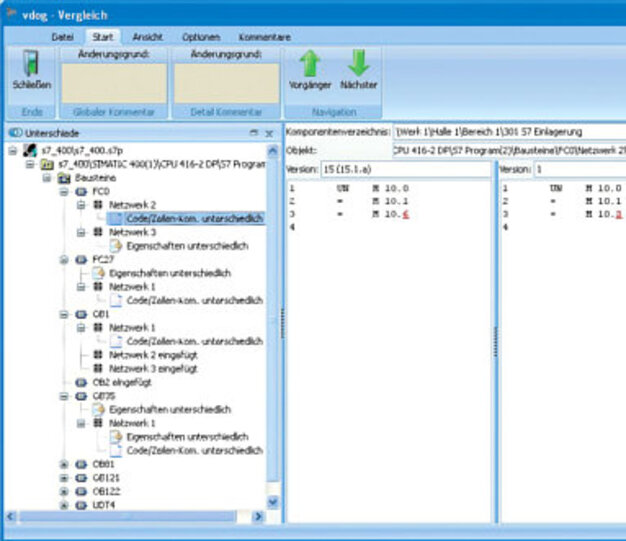Click the s7_400.s7p project icon
The width and height of the screenshot is (626, 541).
click(30, 151)
